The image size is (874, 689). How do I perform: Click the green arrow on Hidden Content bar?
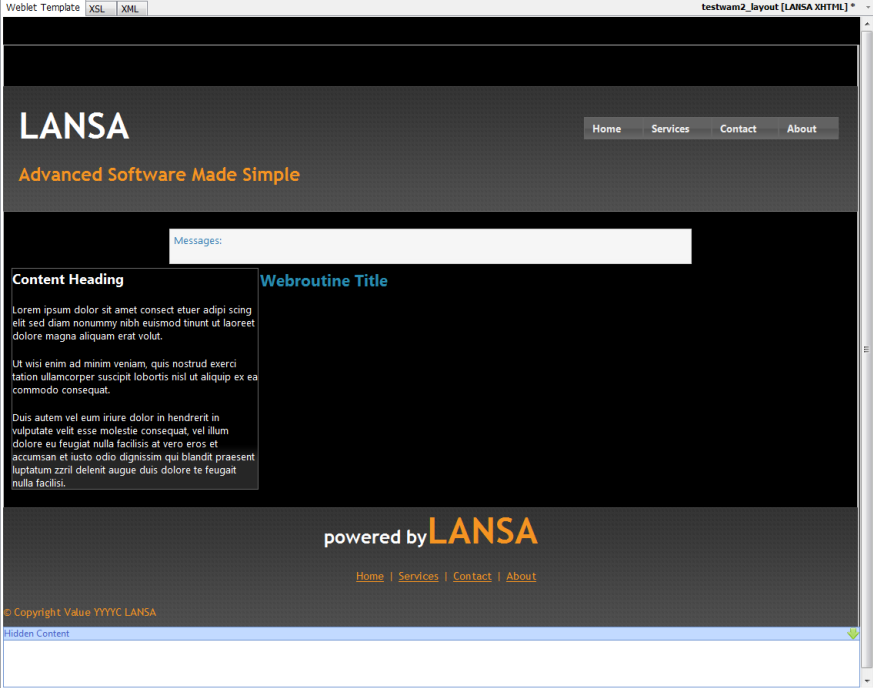coord(852,634)
